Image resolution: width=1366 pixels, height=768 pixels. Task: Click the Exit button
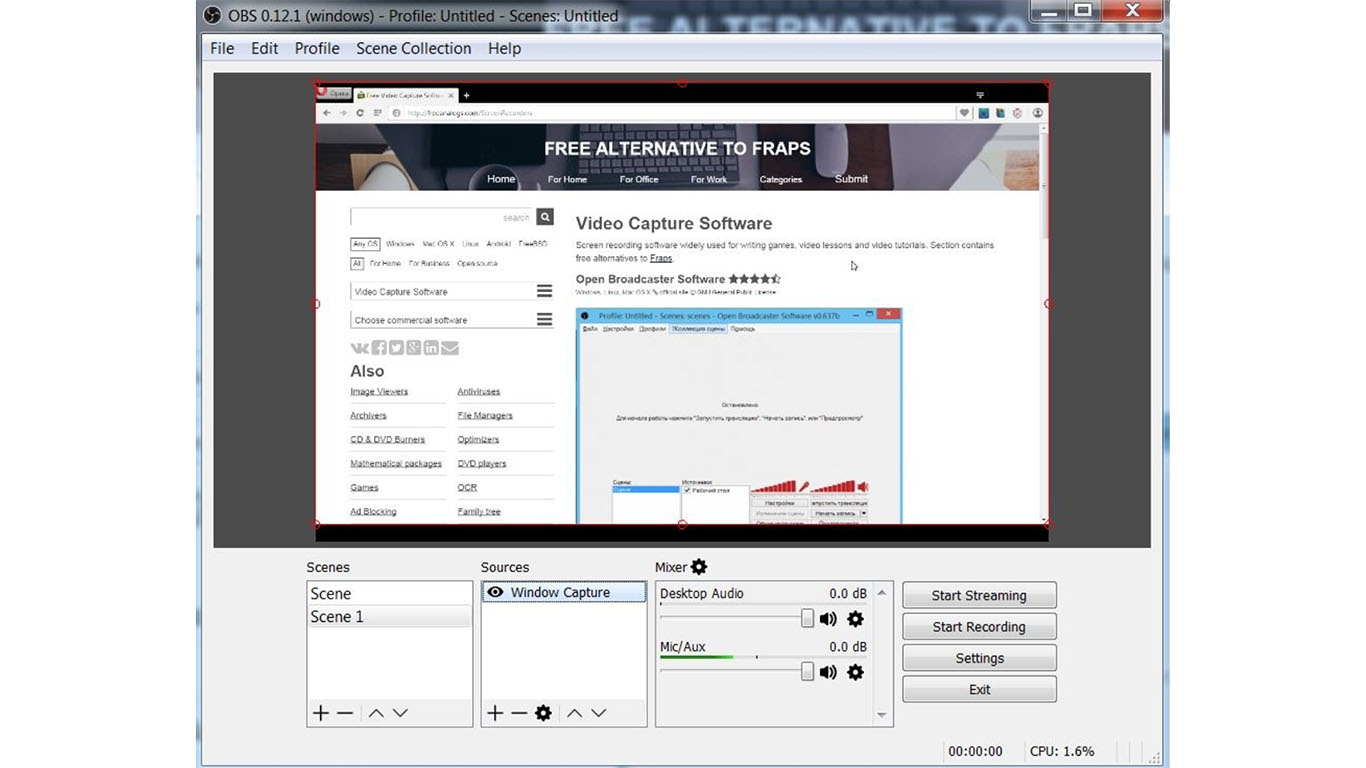click(x=979, y=690)
